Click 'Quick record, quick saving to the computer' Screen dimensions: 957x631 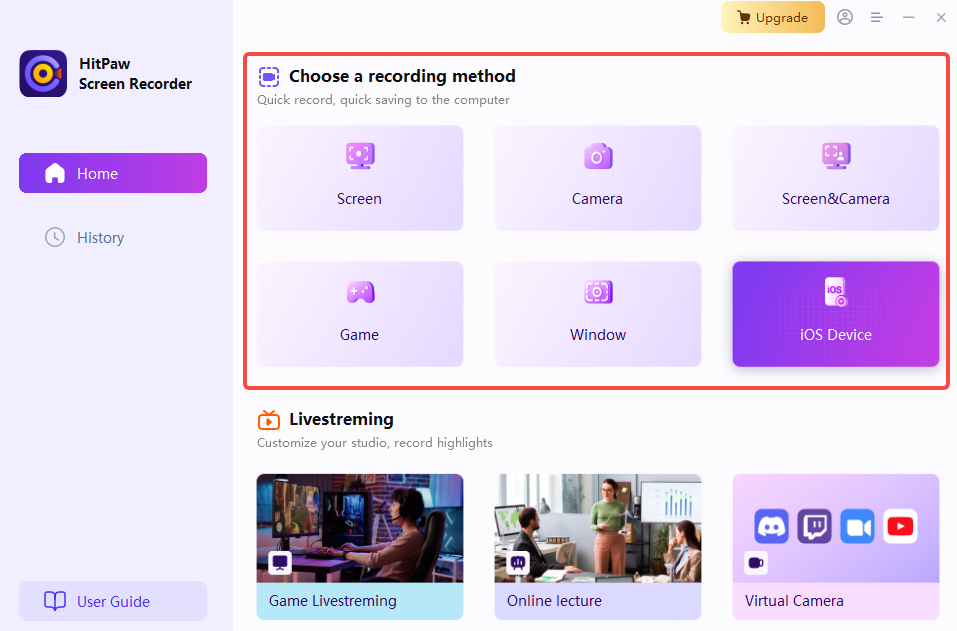383,99
